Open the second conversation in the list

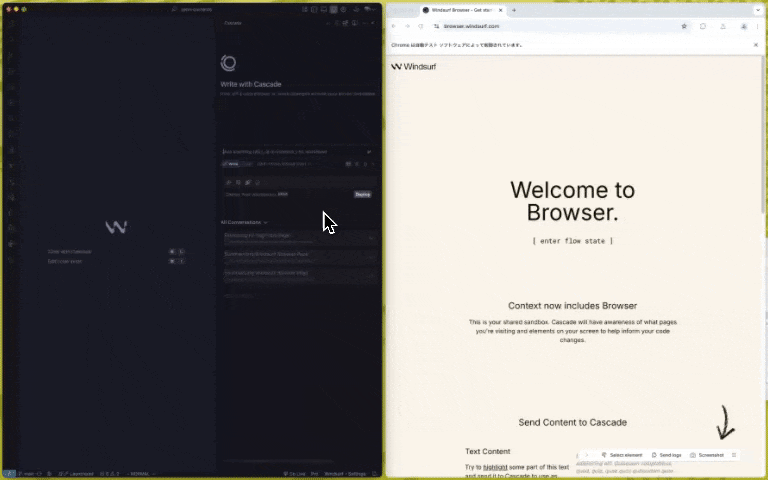click(x=299, y=256)
